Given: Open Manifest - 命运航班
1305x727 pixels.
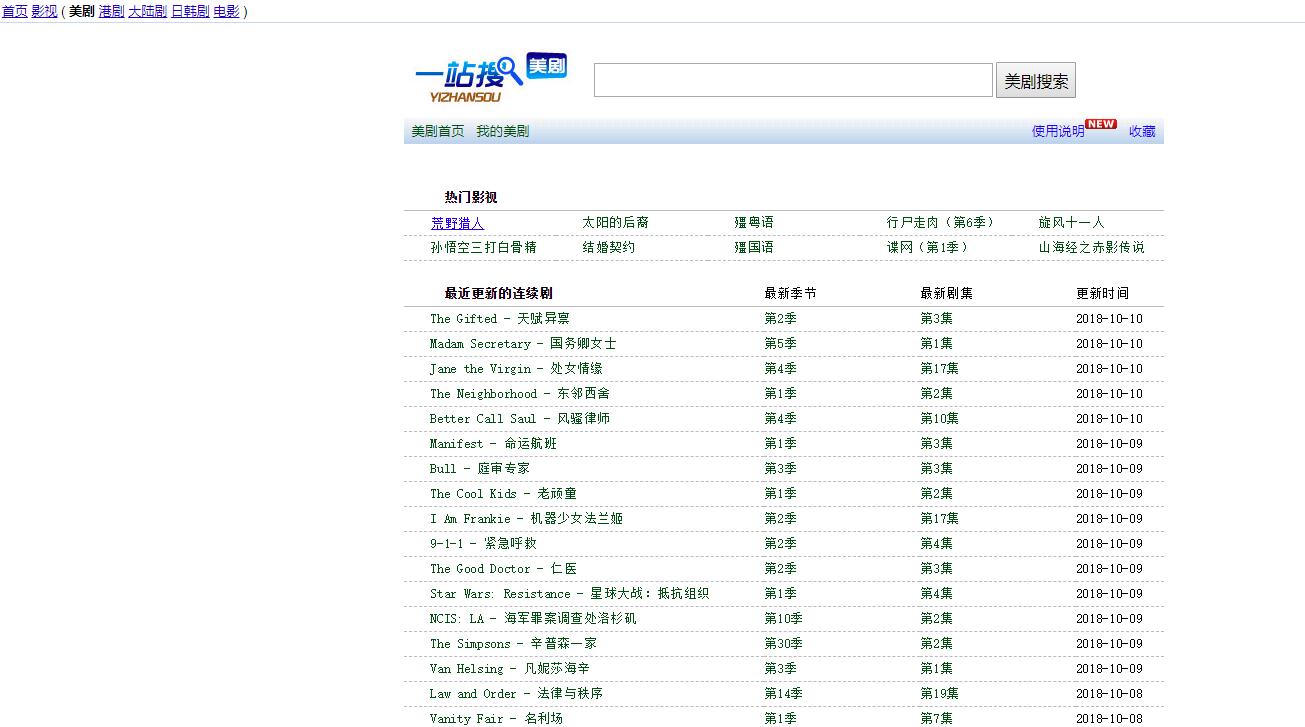Looking at the screenshot, I should [493, 444].
